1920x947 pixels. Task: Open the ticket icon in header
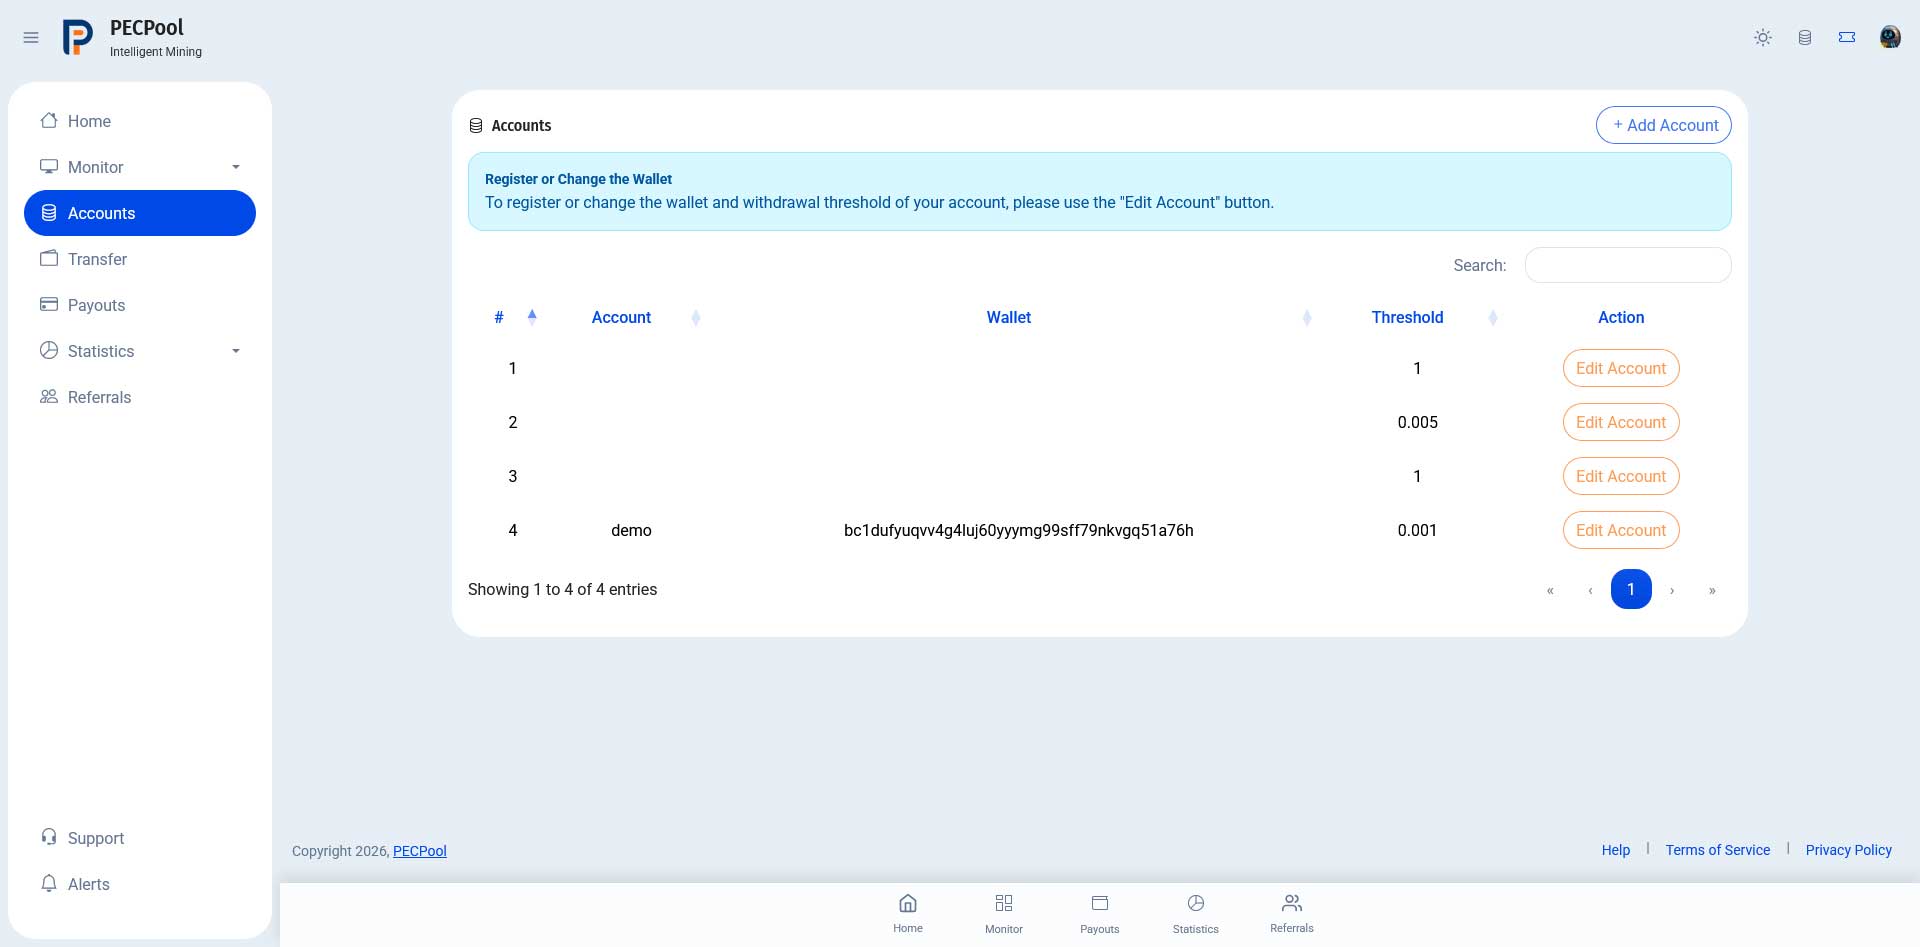click(x=1847, y=38)
